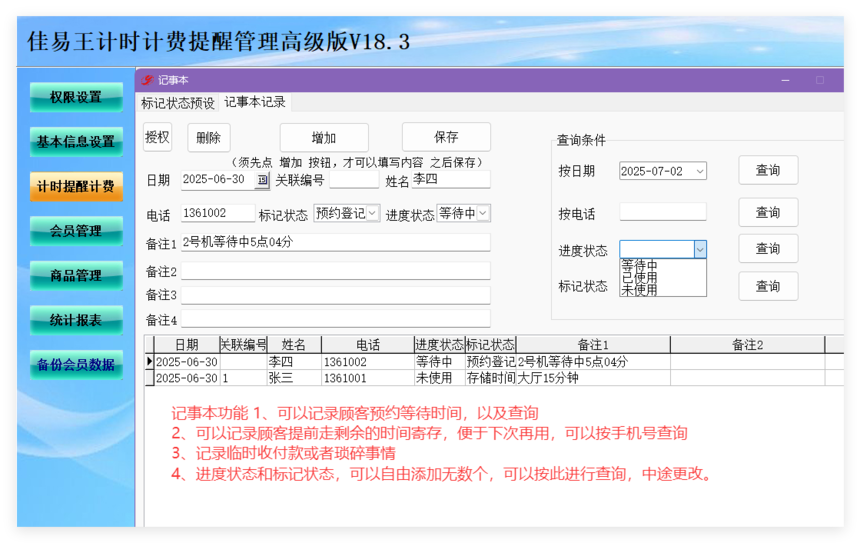
Task: Open the 权限设置 sidebar section
Action: click(76, 97)
